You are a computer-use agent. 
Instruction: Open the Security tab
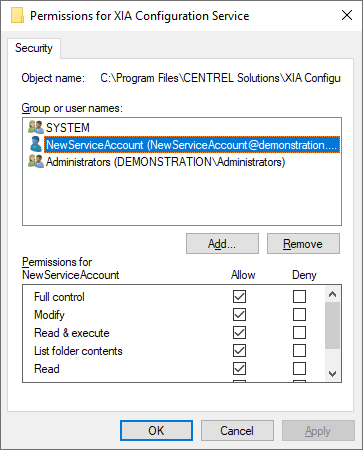[34, 48]
